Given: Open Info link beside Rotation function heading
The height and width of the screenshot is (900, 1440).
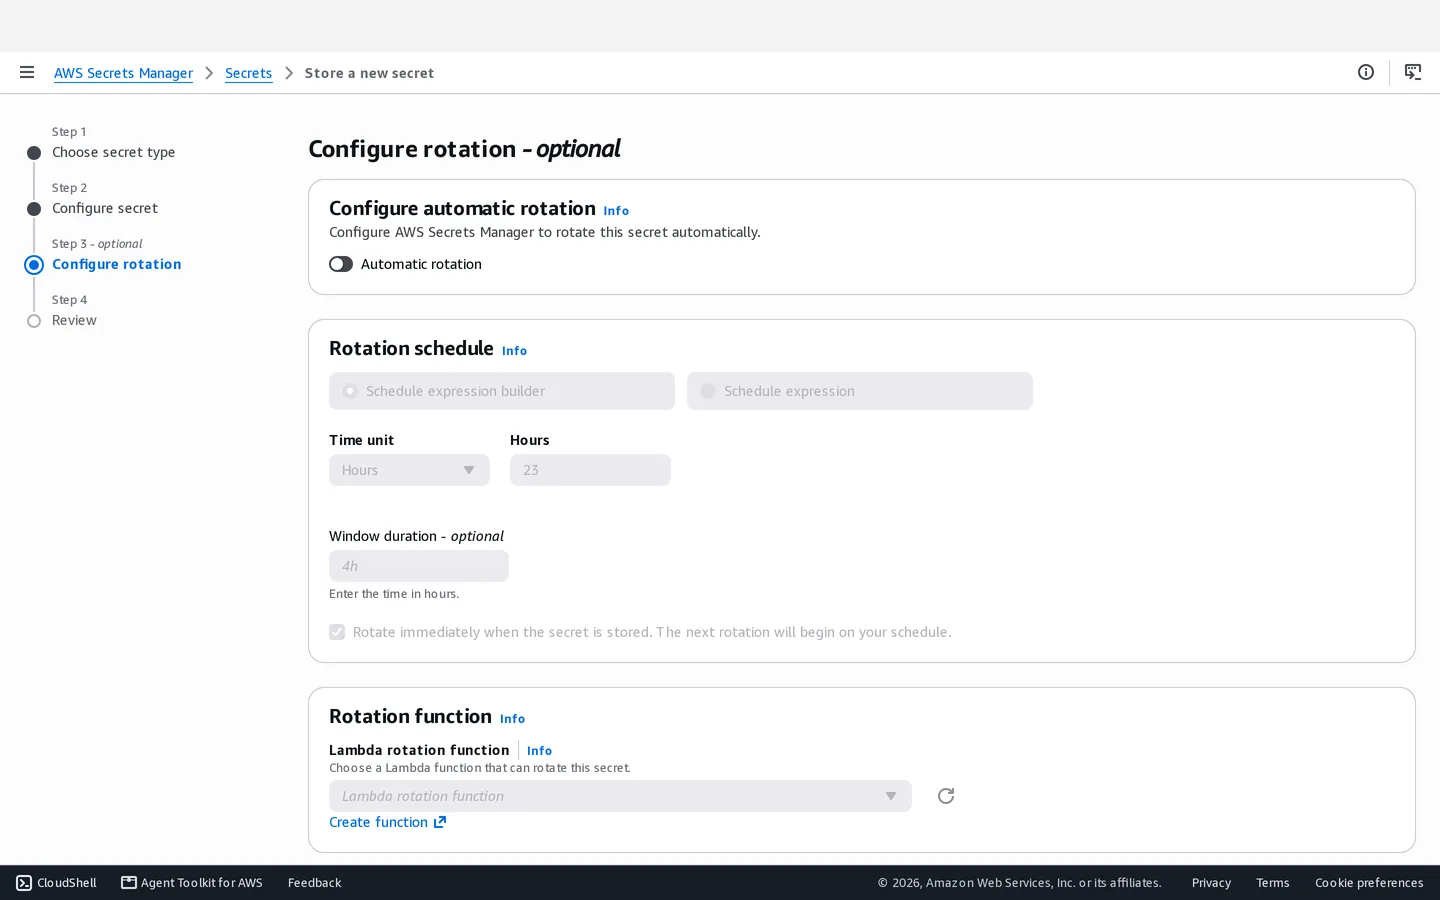Looking at the screenshot, I should [512, 719].
